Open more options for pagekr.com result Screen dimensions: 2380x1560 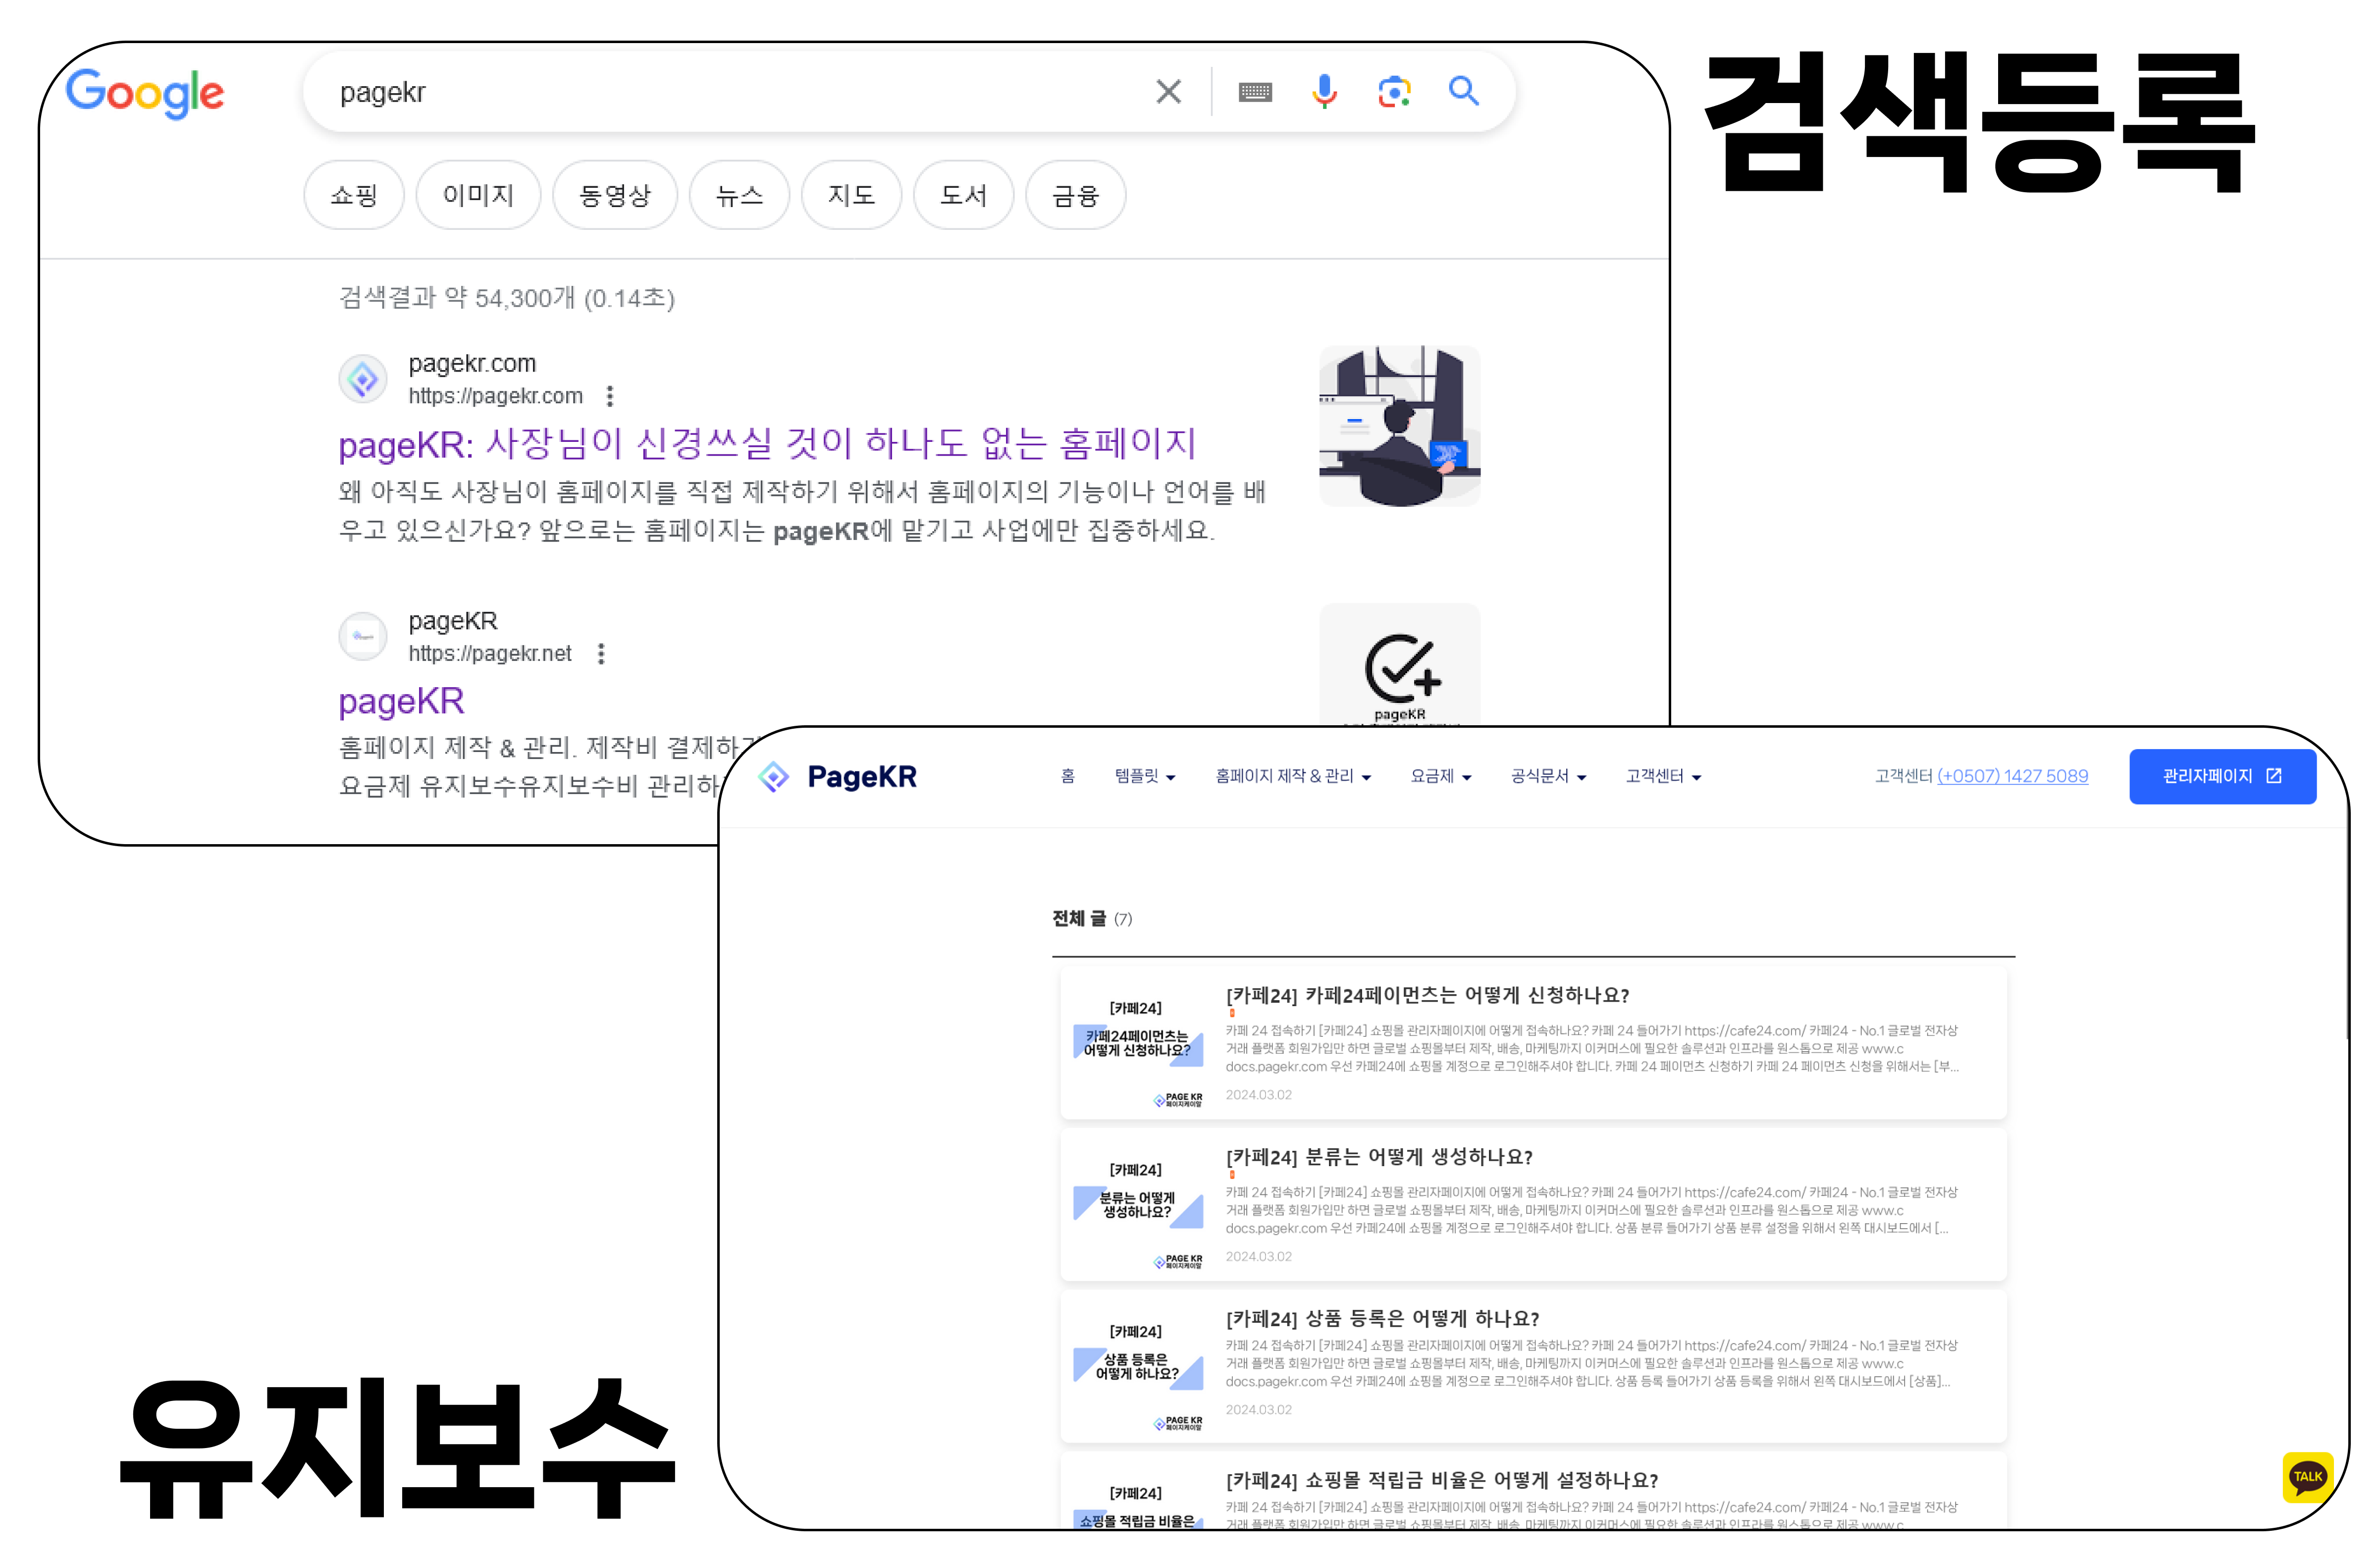610,396
